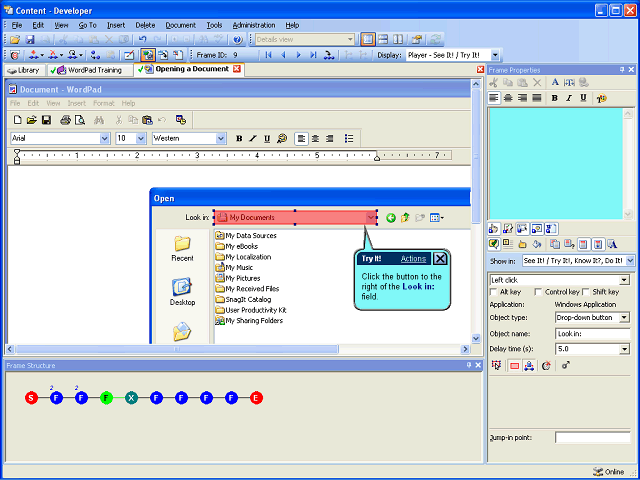The image size is (640, 480).
Task: Switch to the Library tab
Action: click(x=24, y=70)
